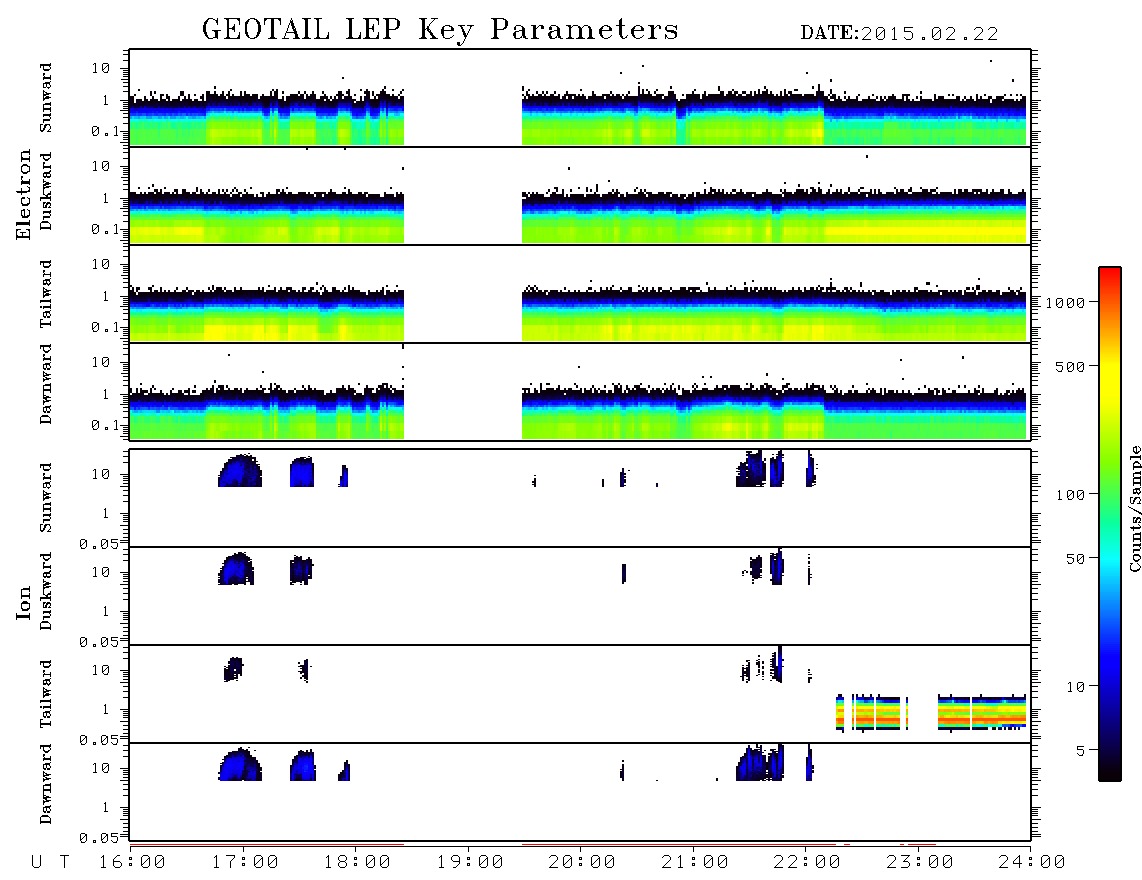Viewport: 1142px width, 880px height.
Task: Click the 'U T' axis label
Action: point(50,862)
